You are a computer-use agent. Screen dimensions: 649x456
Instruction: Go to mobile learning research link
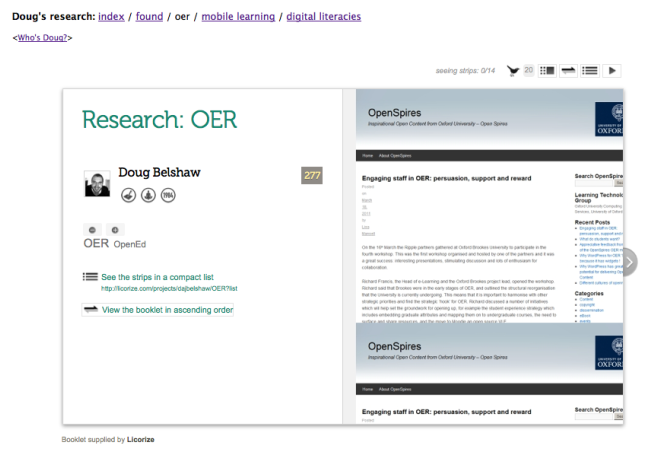tap(238, 17)
